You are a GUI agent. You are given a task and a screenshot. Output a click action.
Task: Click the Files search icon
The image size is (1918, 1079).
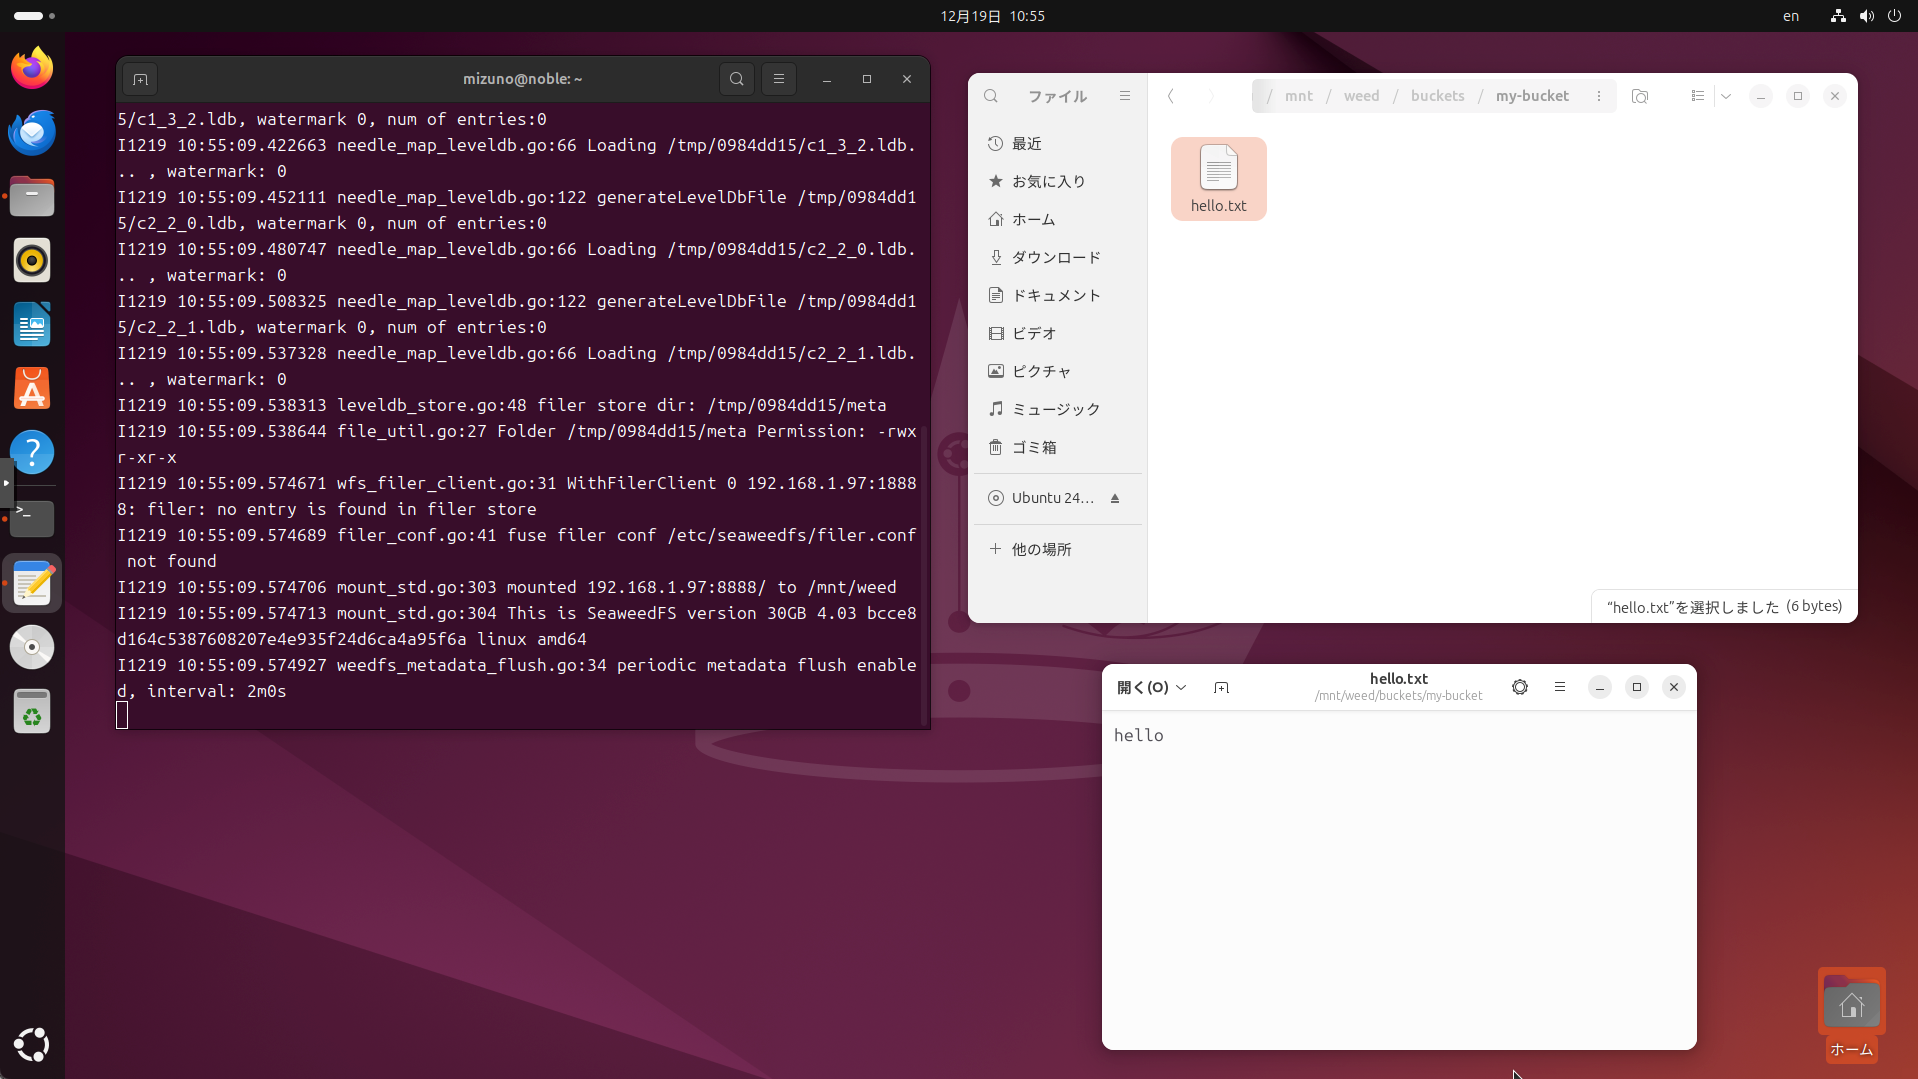(991, 96)
